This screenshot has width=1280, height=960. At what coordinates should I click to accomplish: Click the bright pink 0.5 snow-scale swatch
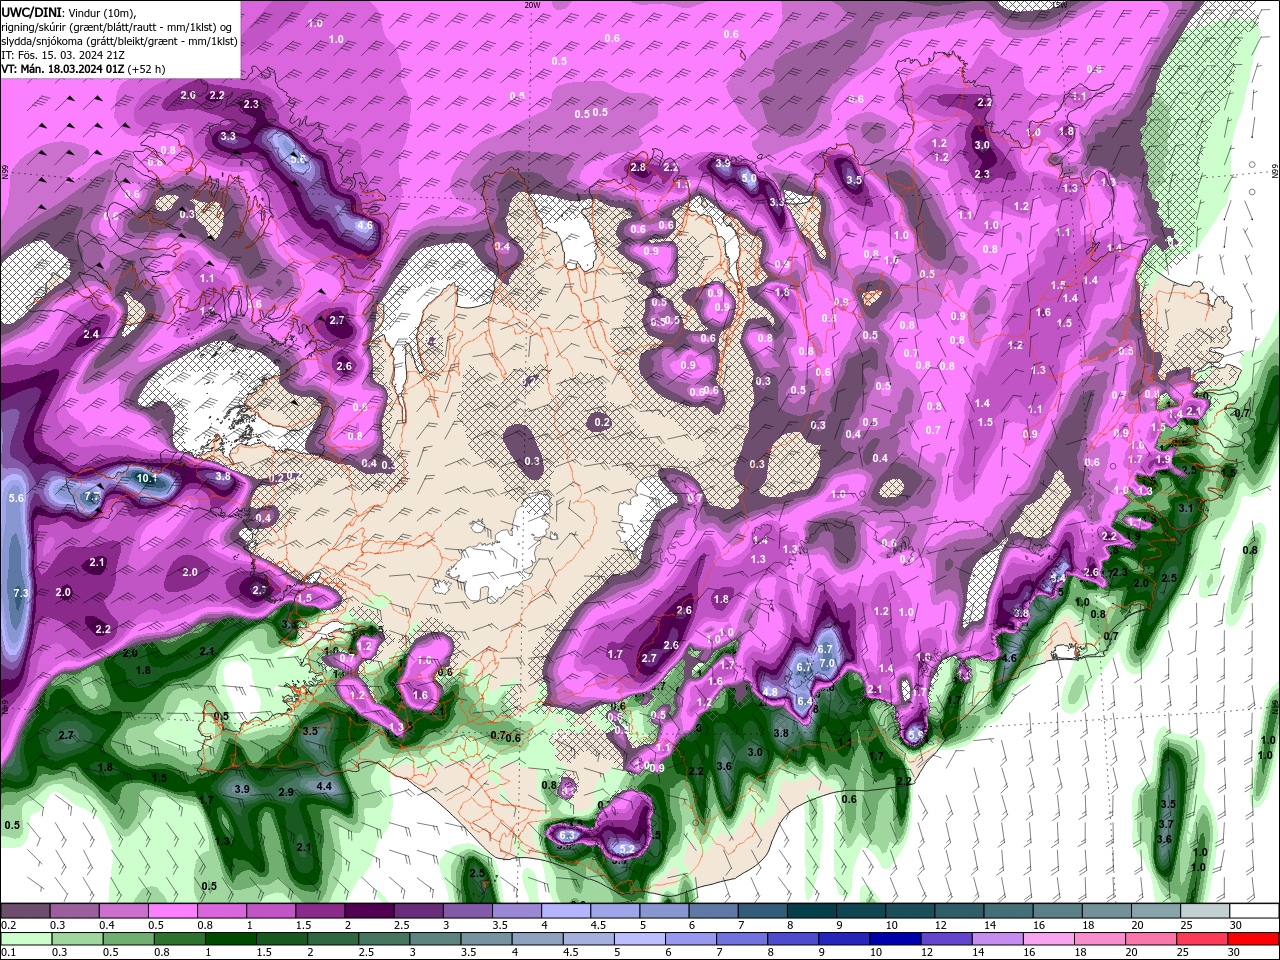click(x=172, y=911)
